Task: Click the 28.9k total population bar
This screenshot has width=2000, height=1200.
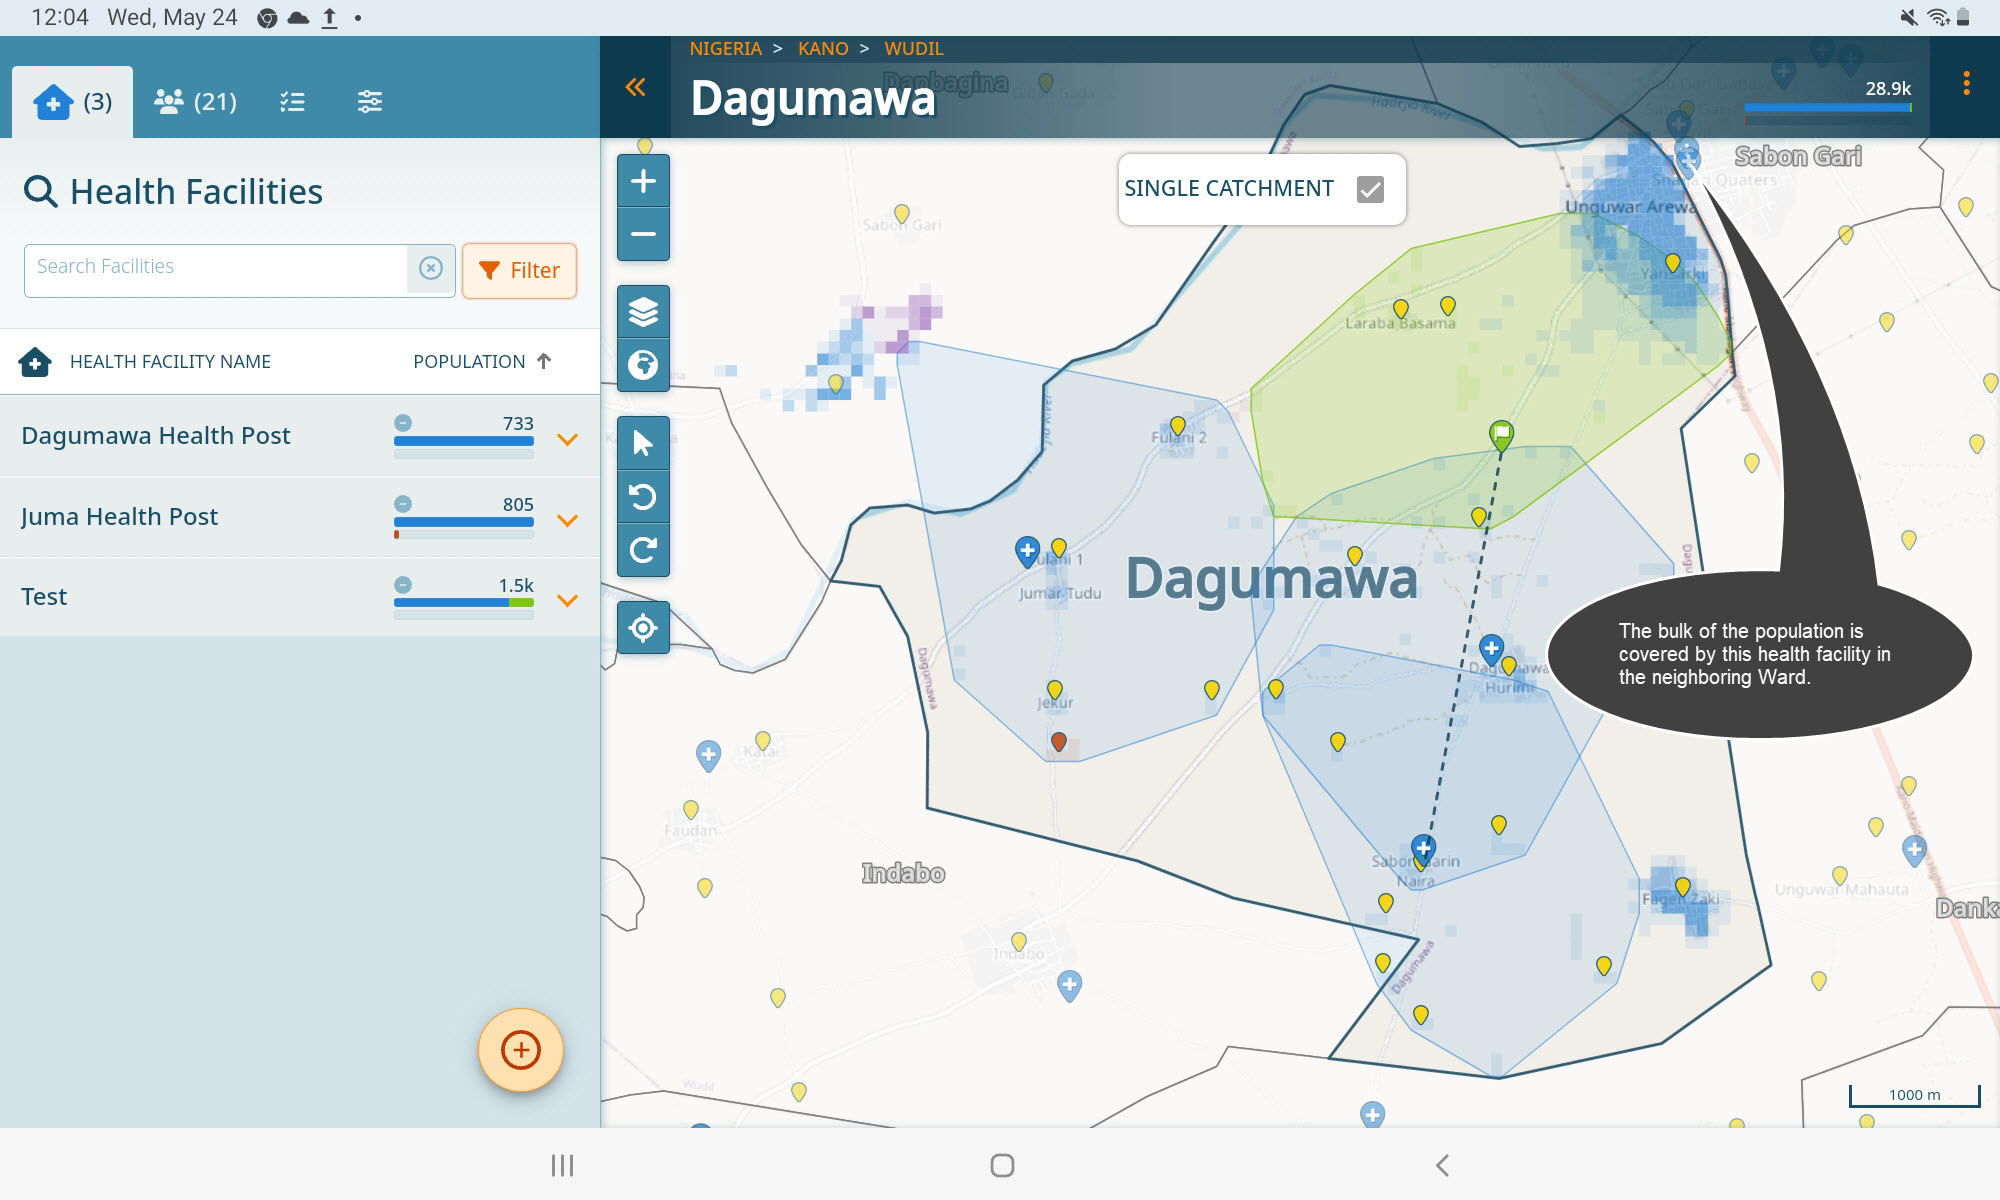Action: [1828, 108]
